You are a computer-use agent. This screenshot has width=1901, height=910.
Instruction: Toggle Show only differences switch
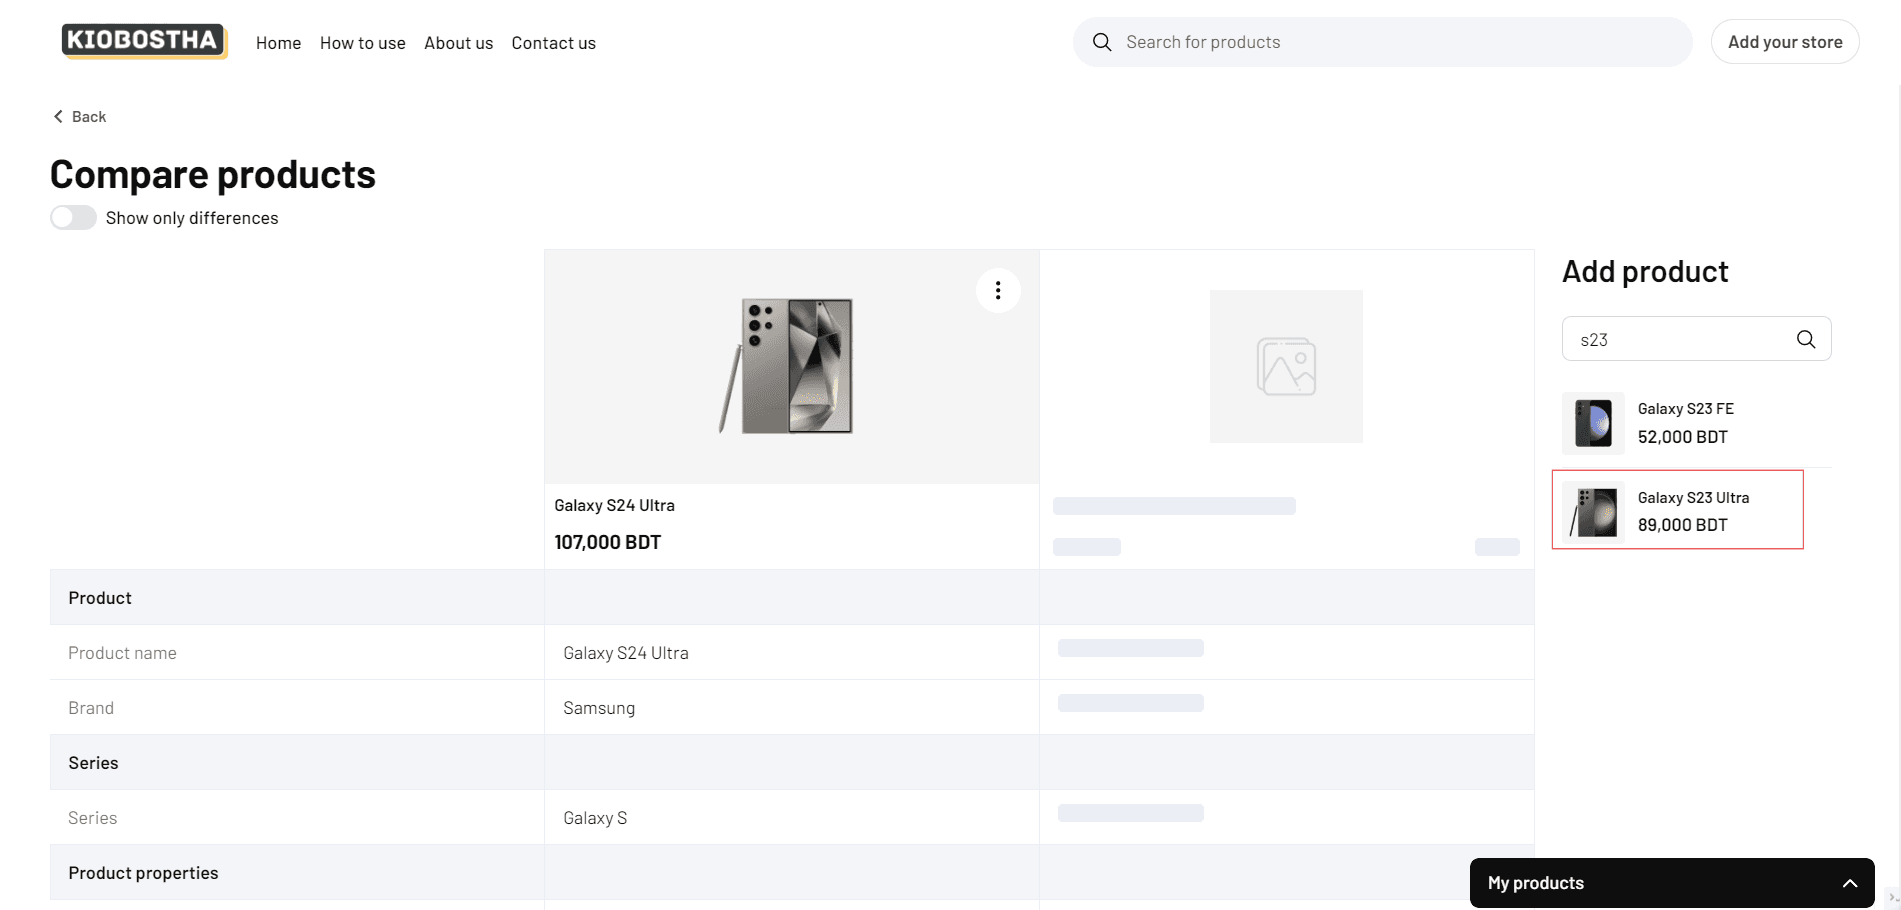[x=74, y=218]
